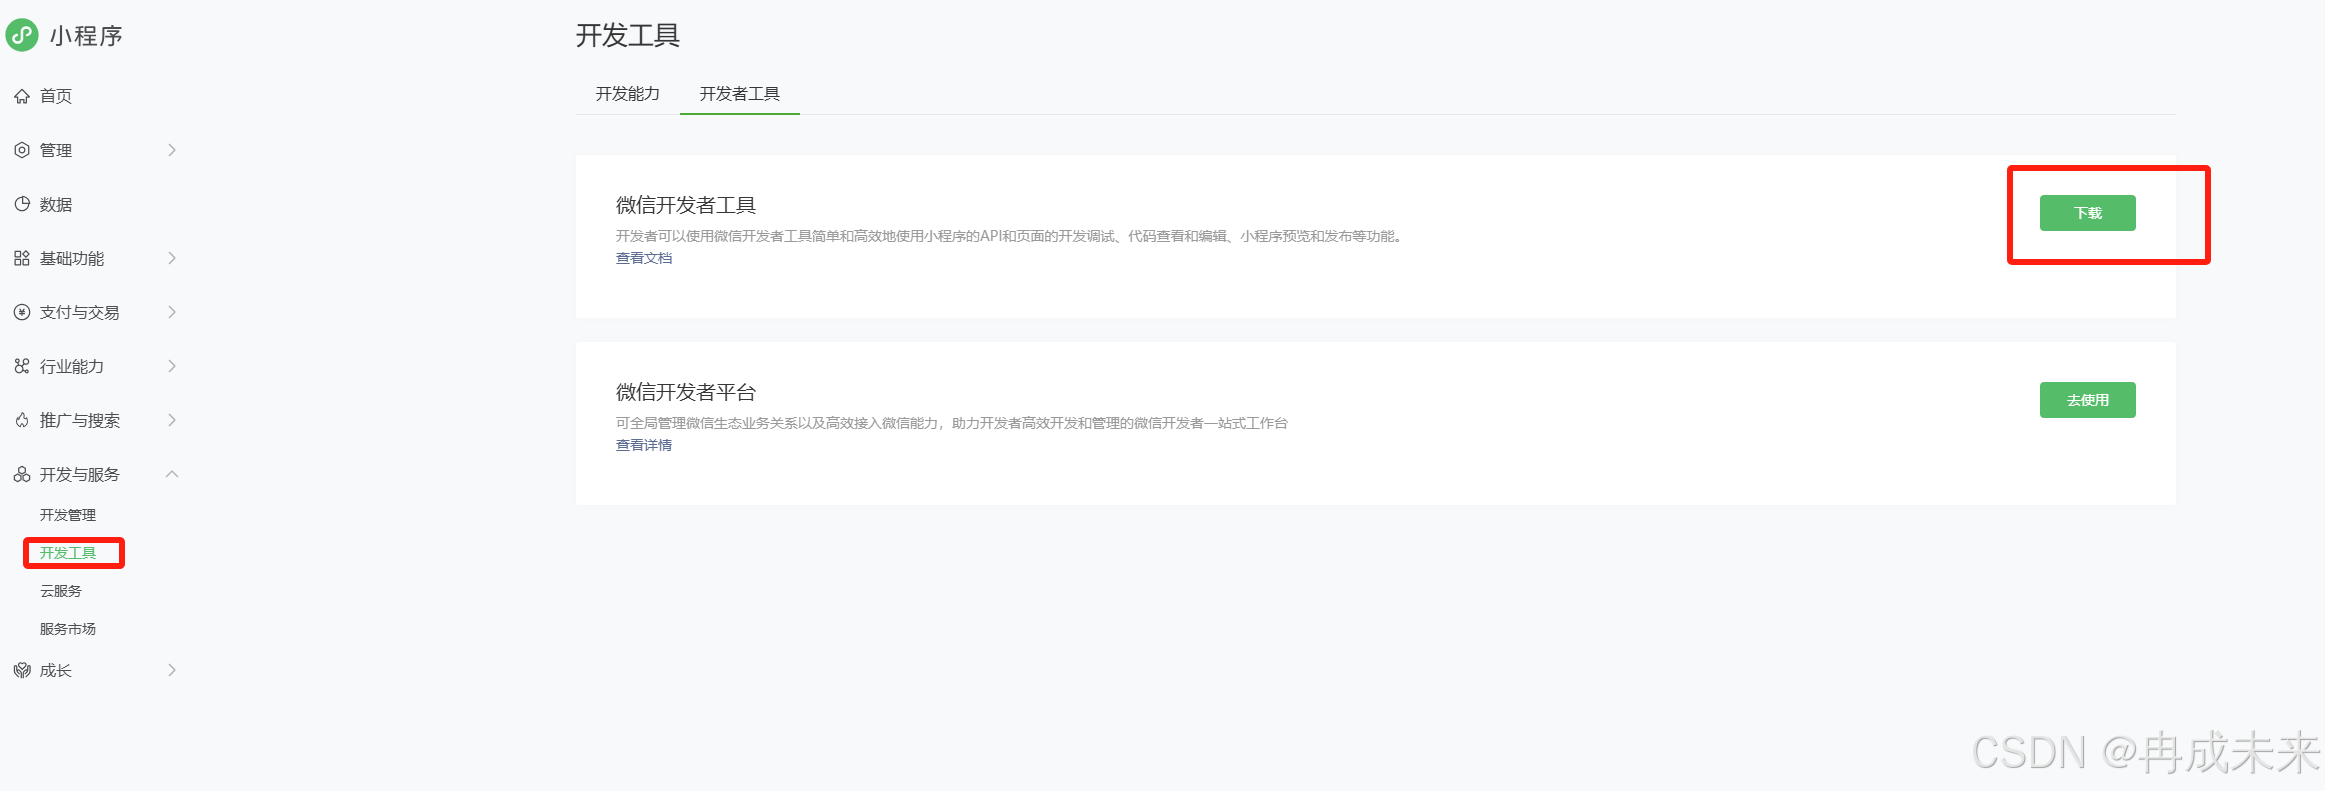Select 云服务 in the sidebar

click(61, 591)
